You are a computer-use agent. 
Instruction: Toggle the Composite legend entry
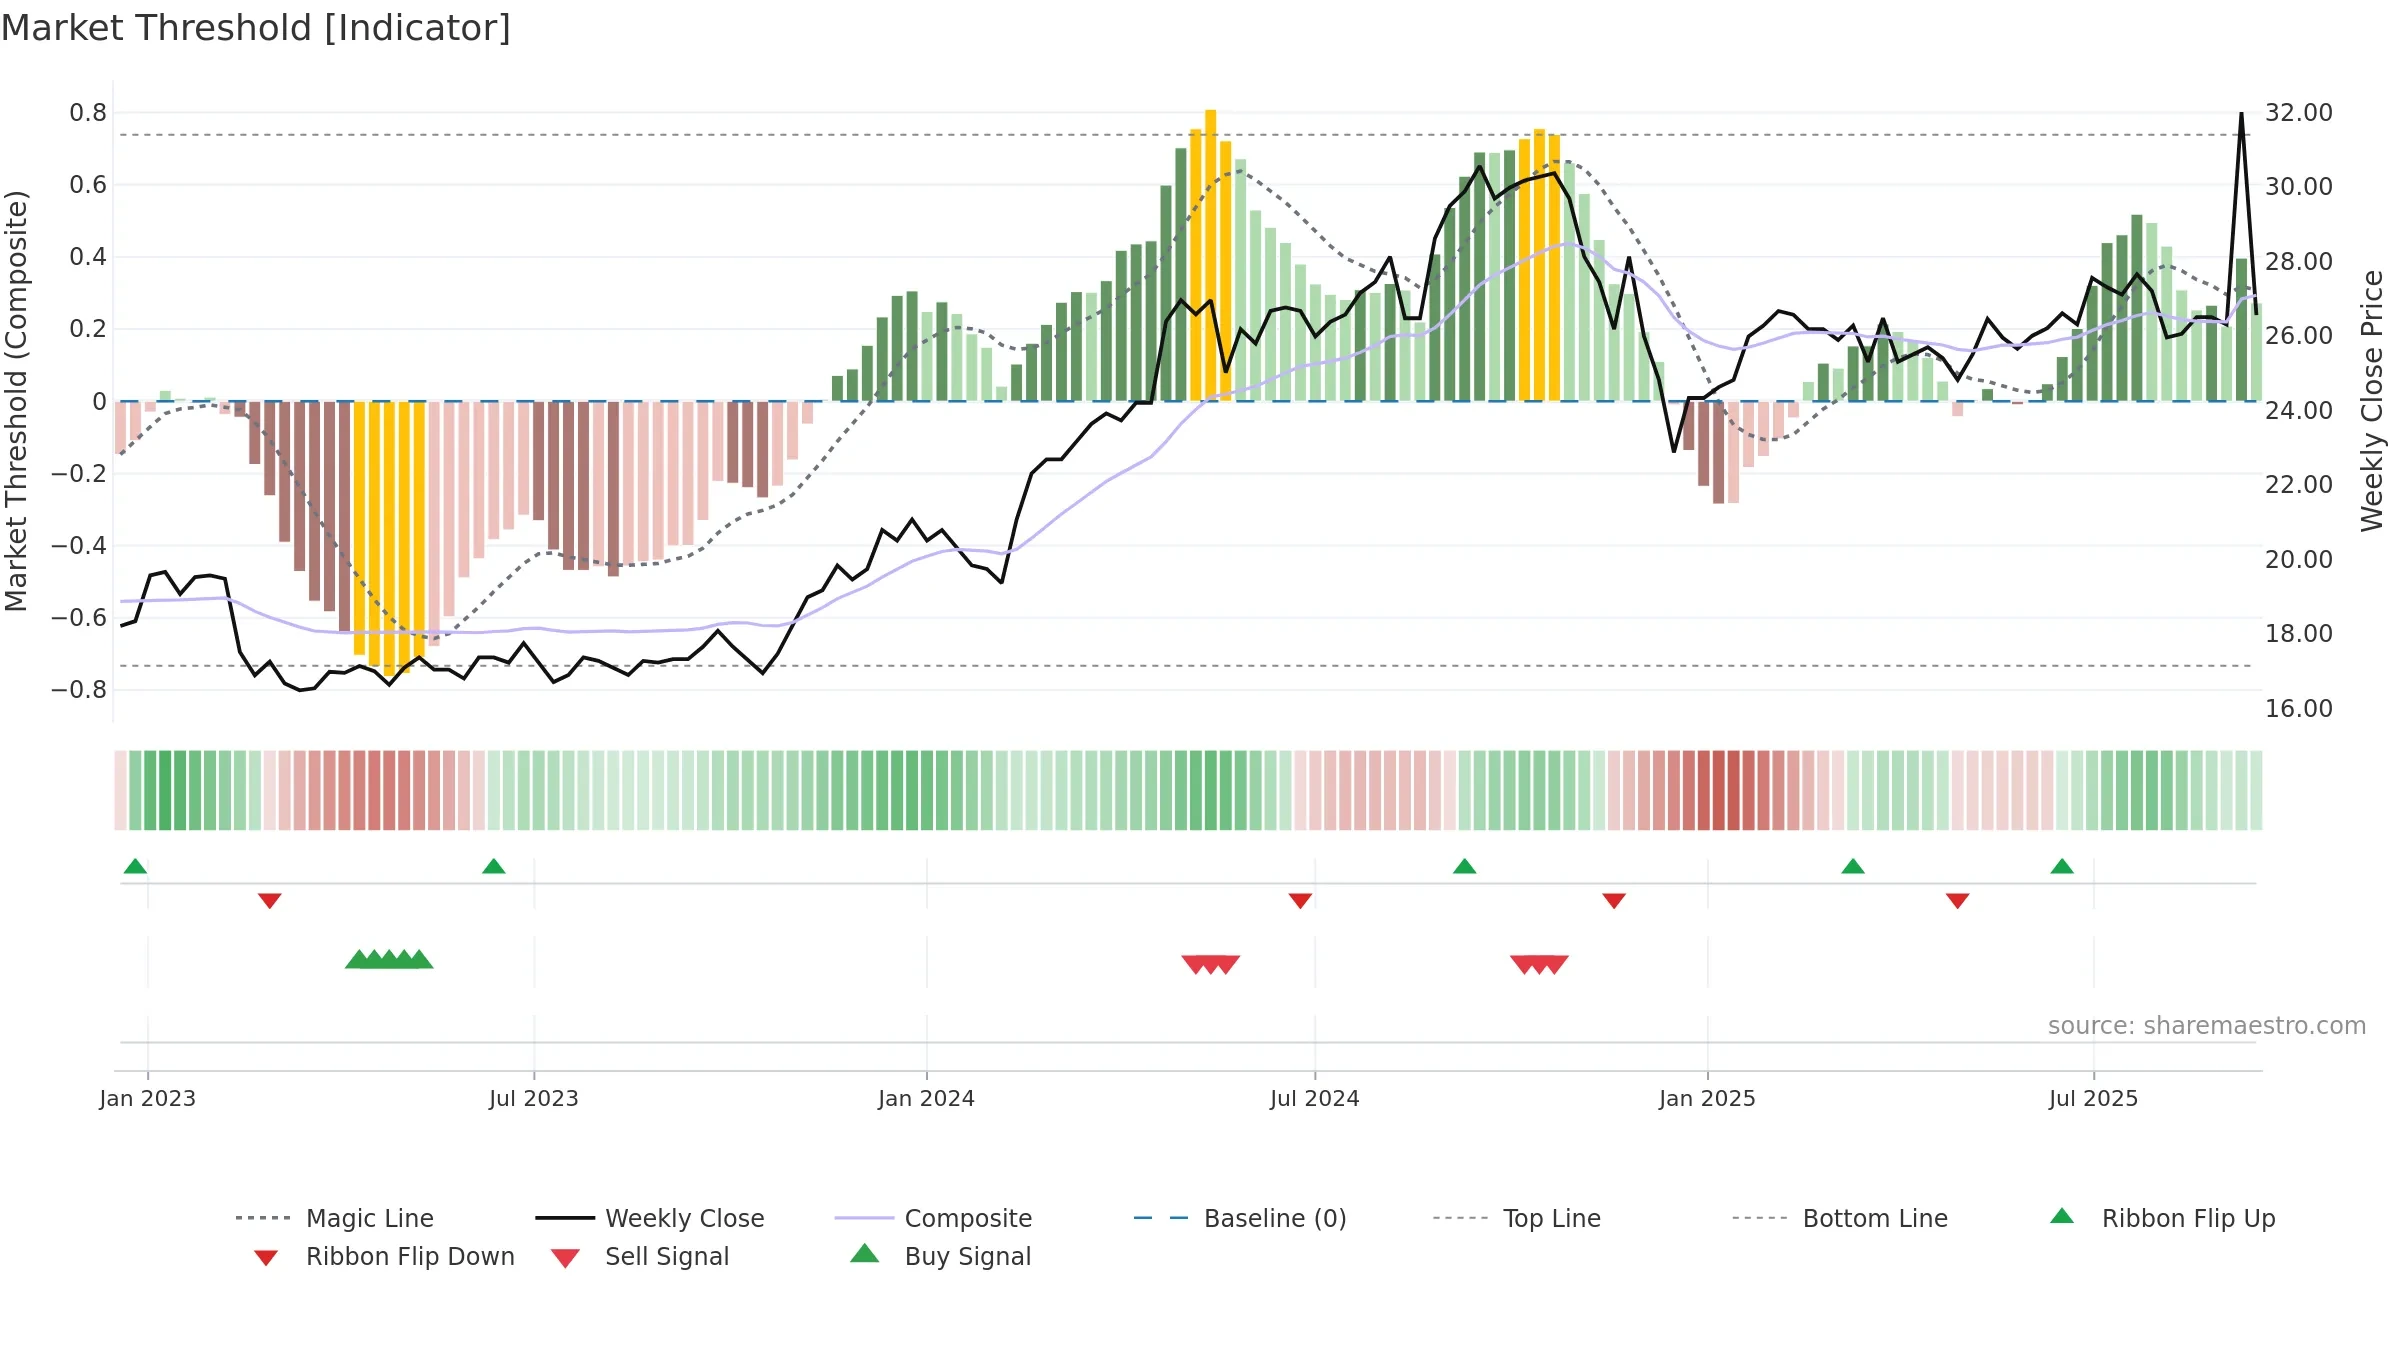click(933, 1218)
